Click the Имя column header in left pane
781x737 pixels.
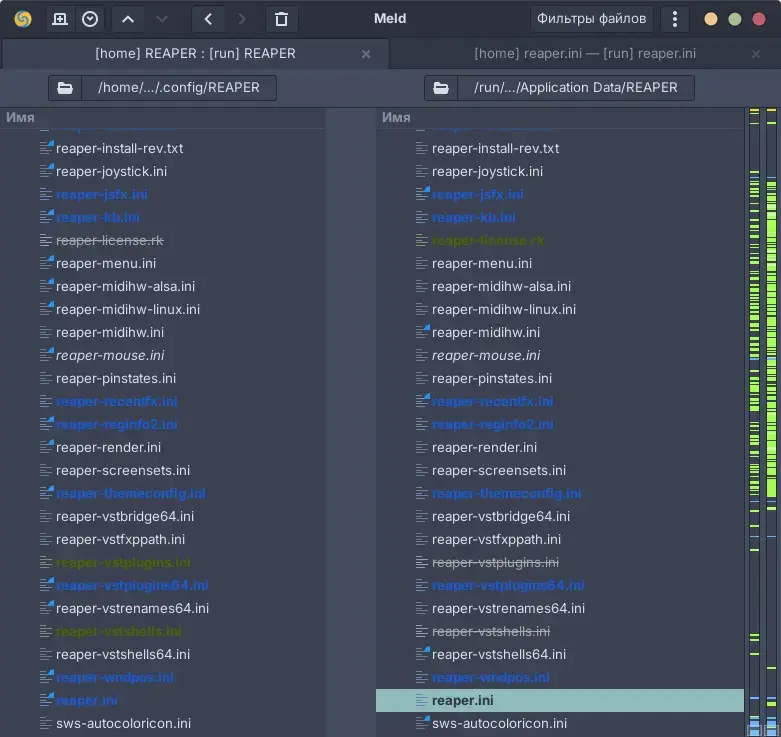click(20, 117)
